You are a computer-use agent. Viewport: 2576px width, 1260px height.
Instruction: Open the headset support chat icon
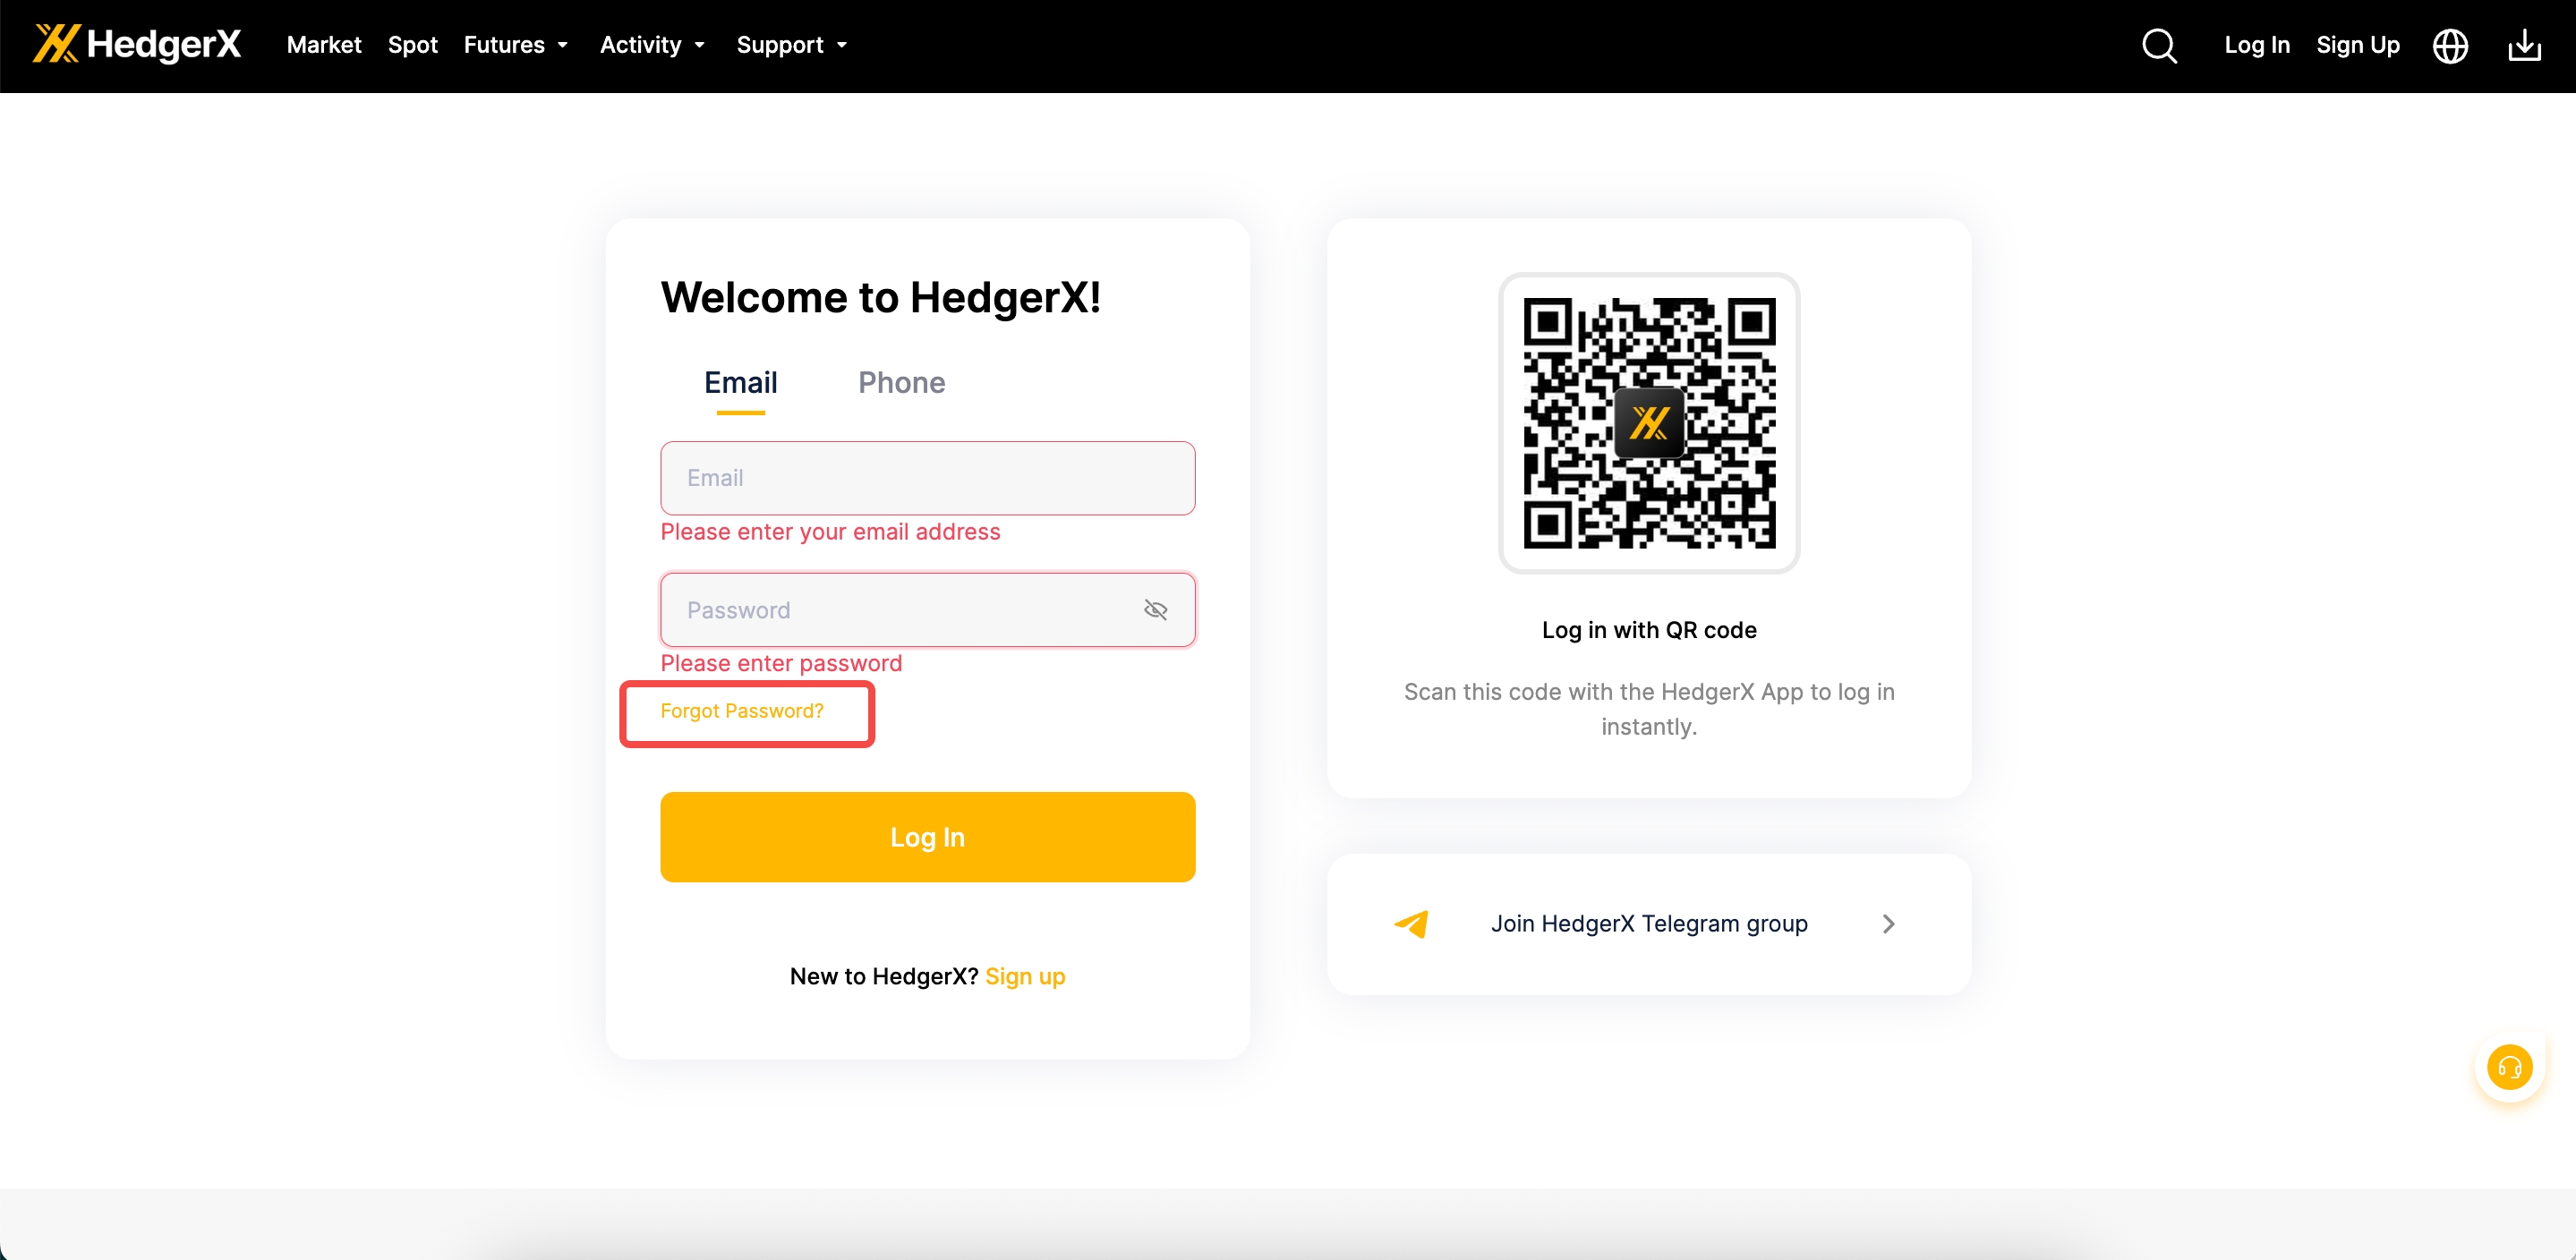pos(2509,1067)
